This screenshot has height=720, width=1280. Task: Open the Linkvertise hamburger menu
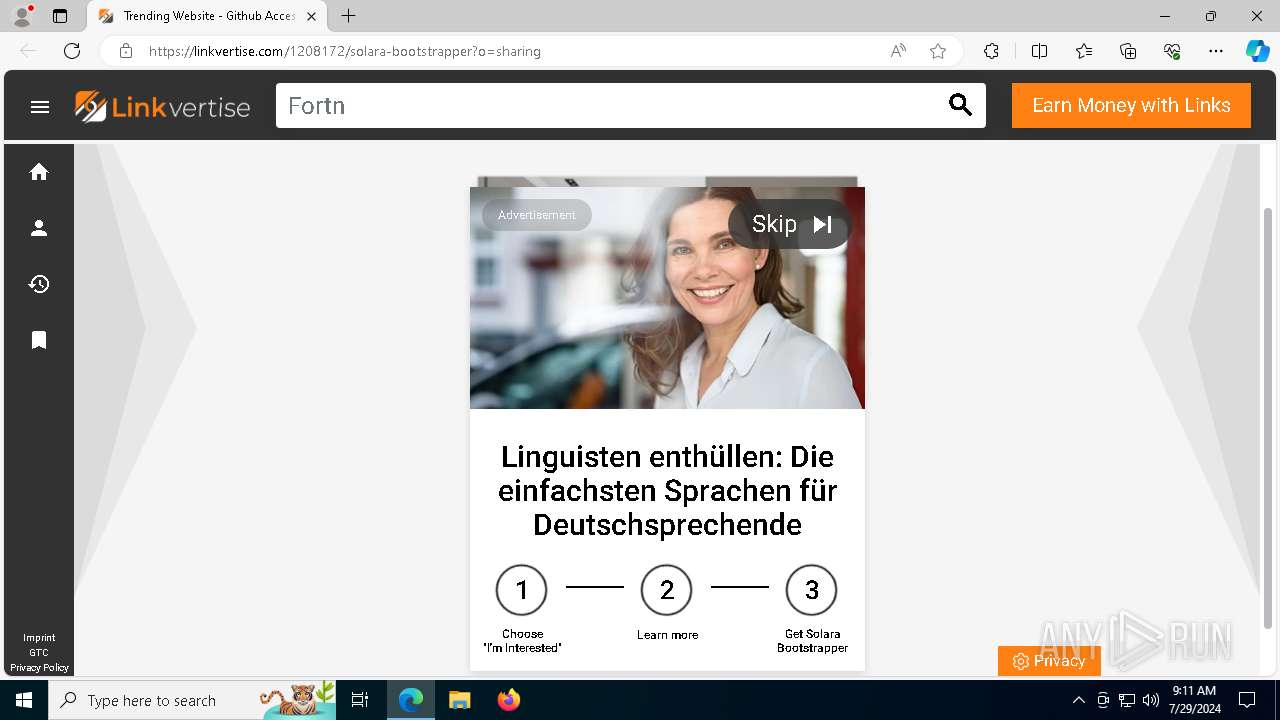40,107
